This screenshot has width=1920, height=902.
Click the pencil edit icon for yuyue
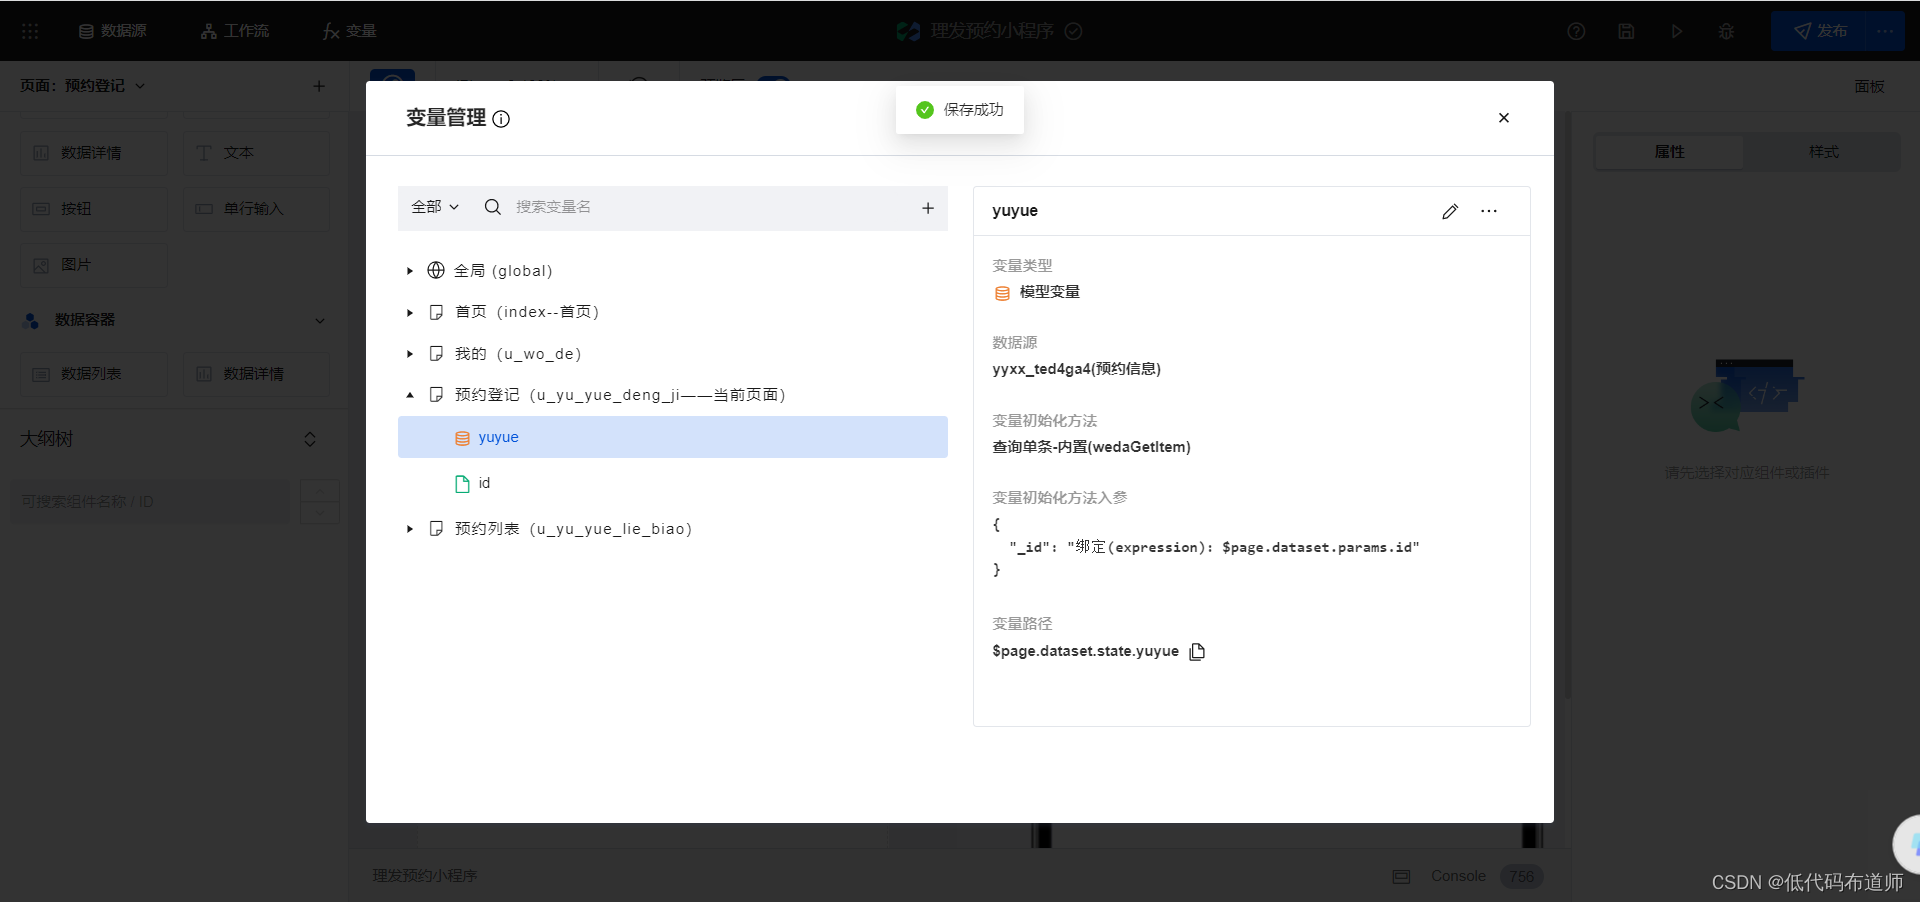(x=1450, y=211)
